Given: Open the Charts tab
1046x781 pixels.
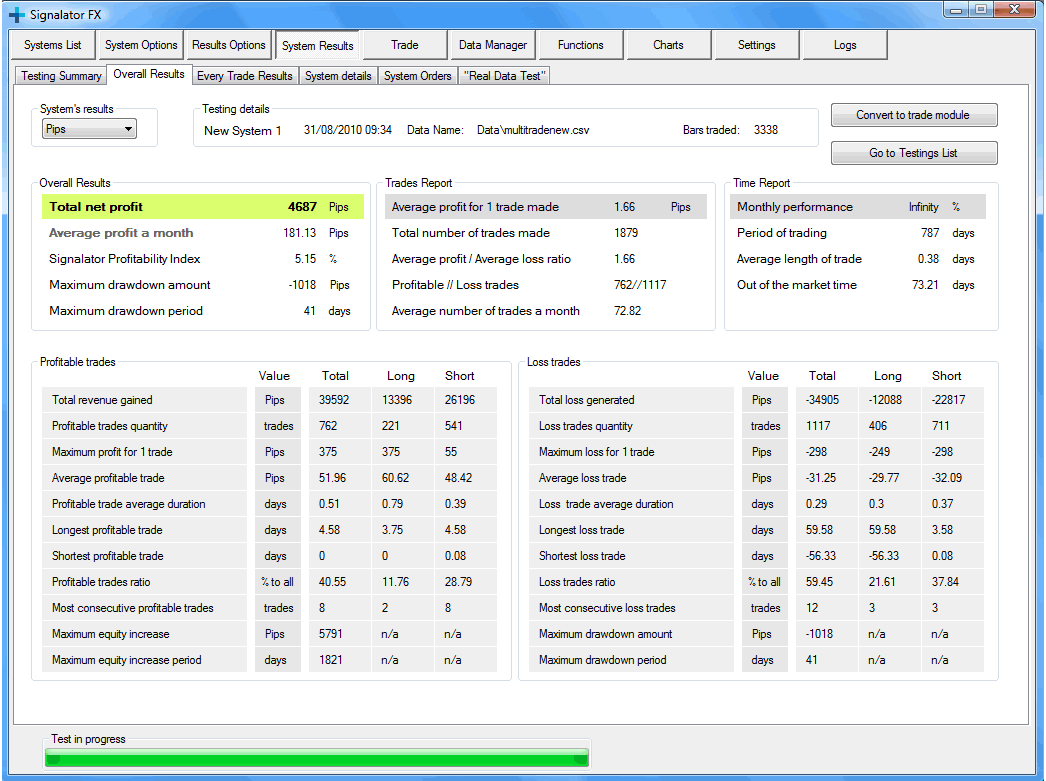Looking at the screenshot, I should (x=668, y=45).
